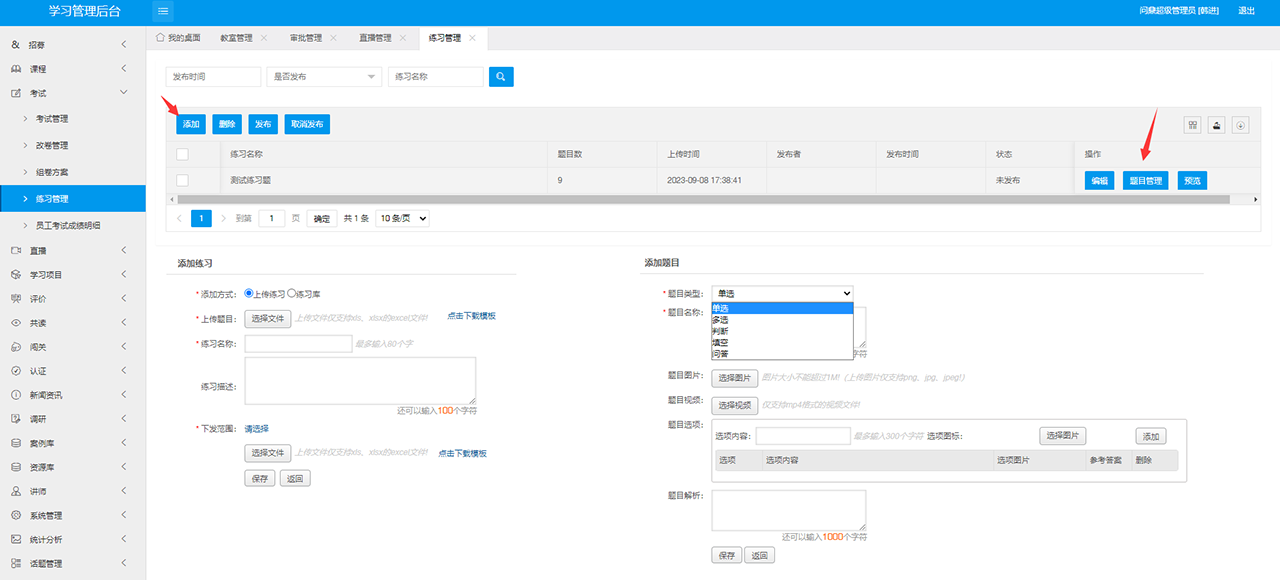Close the 教室管理 tab
The image size is (1280, 580).
click(x=264, y=38)
